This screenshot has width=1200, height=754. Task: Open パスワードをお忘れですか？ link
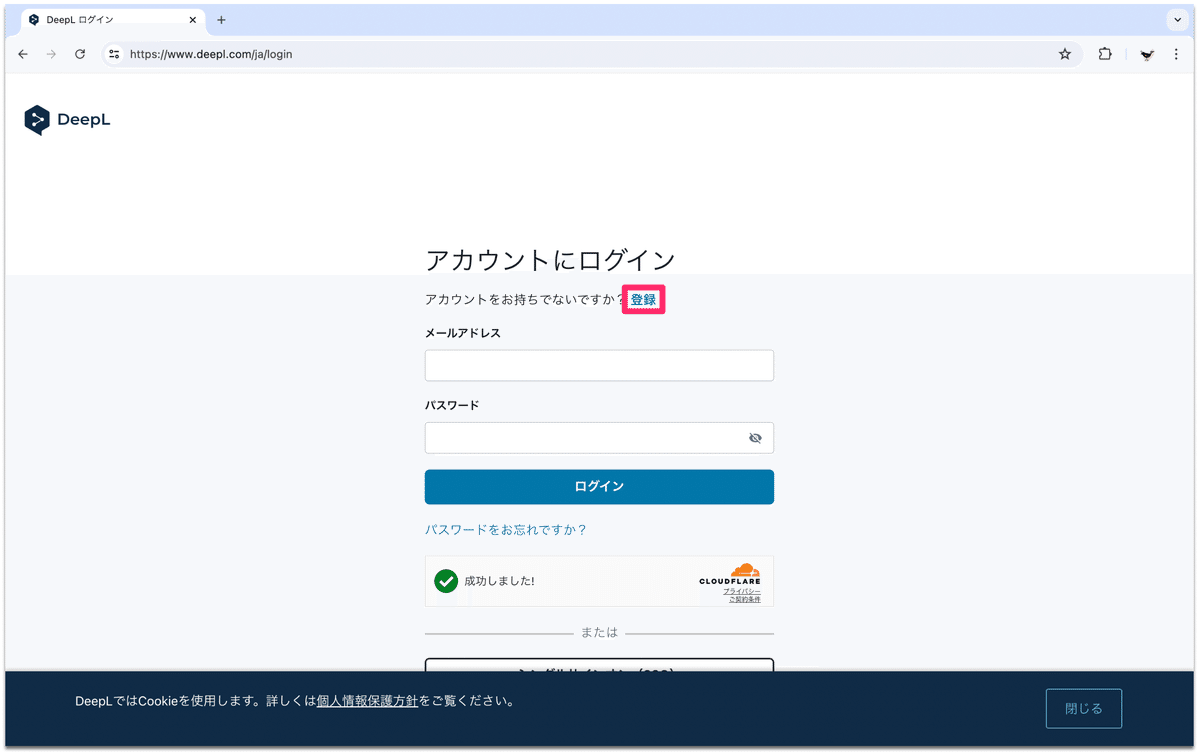[x=505, y=529]
